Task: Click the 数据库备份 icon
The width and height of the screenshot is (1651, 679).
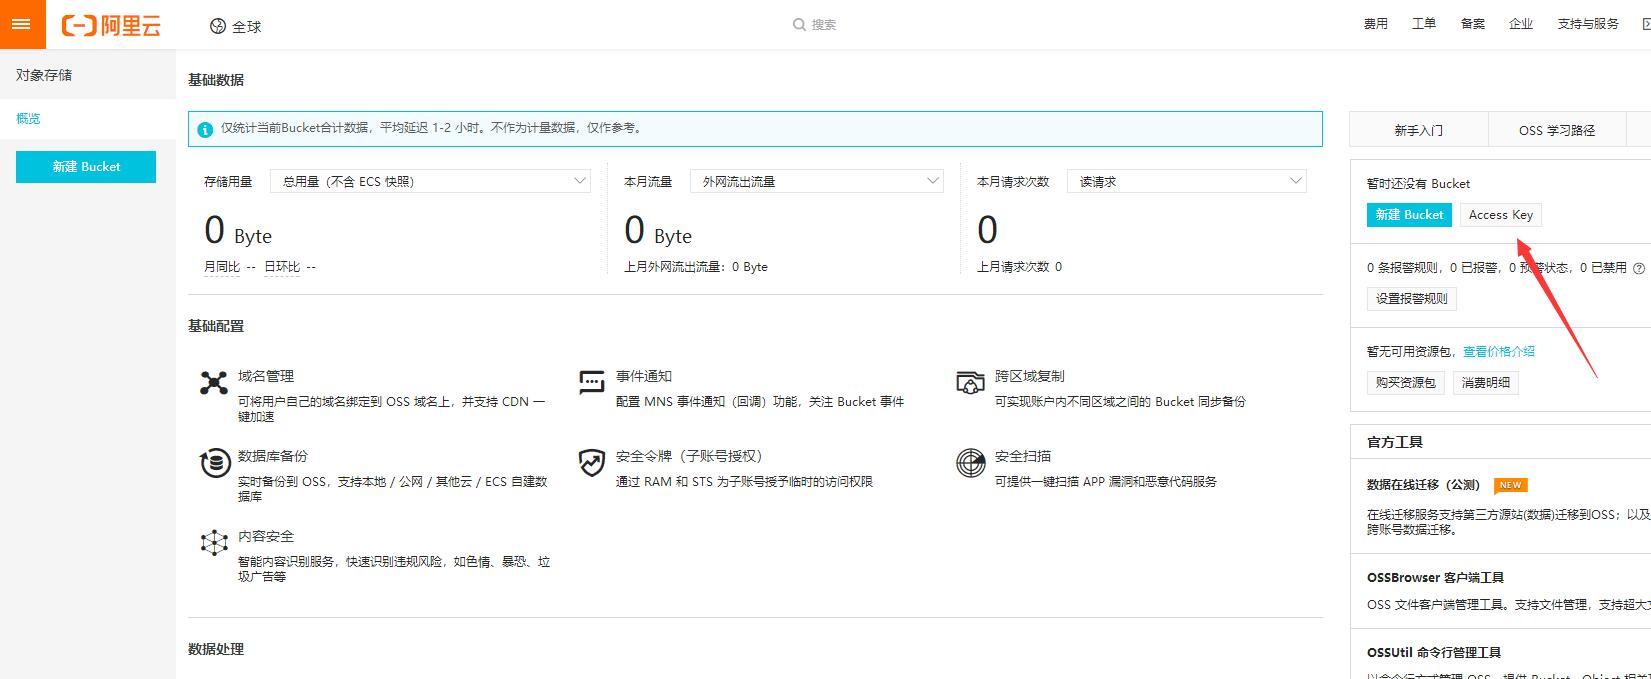Action: [215, 463]
